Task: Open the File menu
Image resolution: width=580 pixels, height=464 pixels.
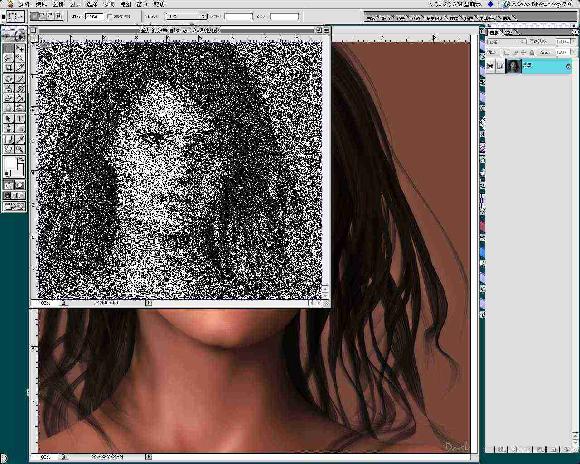Action: tap(24, 4)
